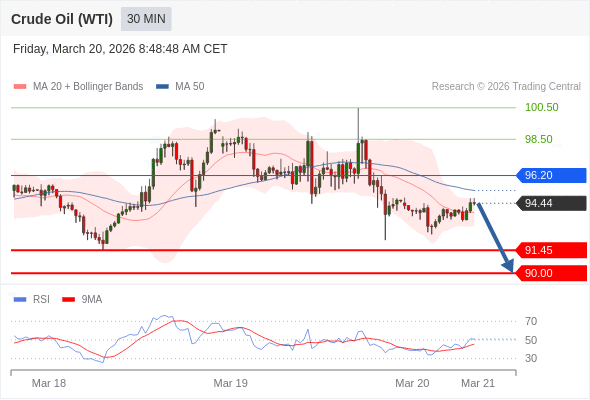The height and width of the screenshot is (400, 590).
Task: Click the black 94.44 current price tag
Action: point(551,203)
